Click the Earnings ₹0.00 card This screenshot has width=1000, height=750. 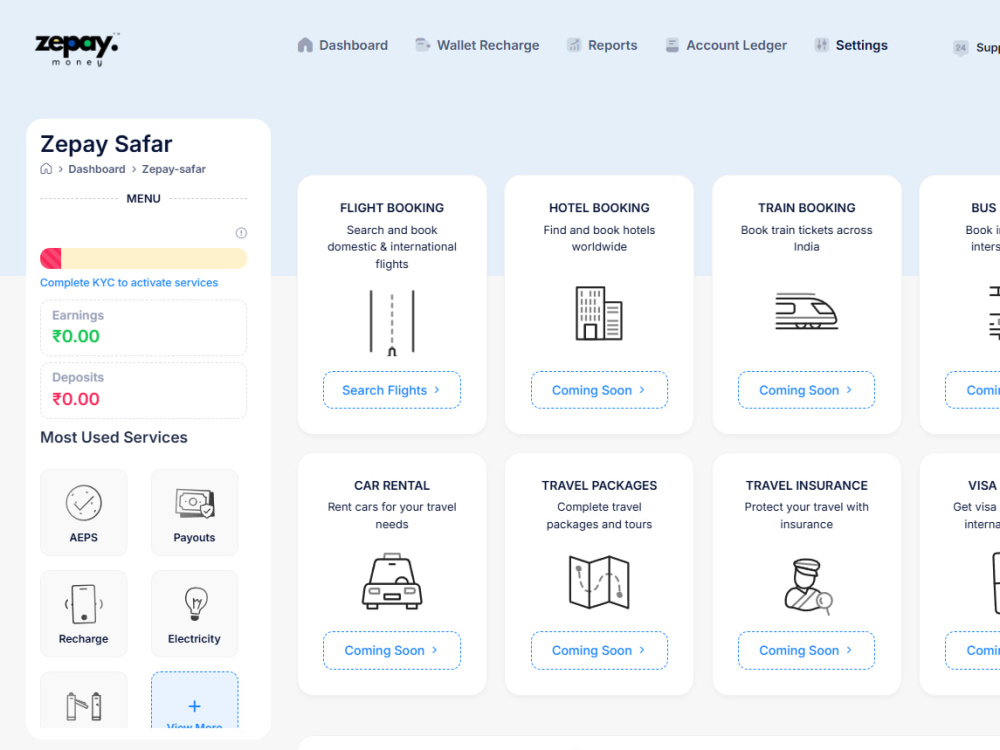(x=143, y=327)
